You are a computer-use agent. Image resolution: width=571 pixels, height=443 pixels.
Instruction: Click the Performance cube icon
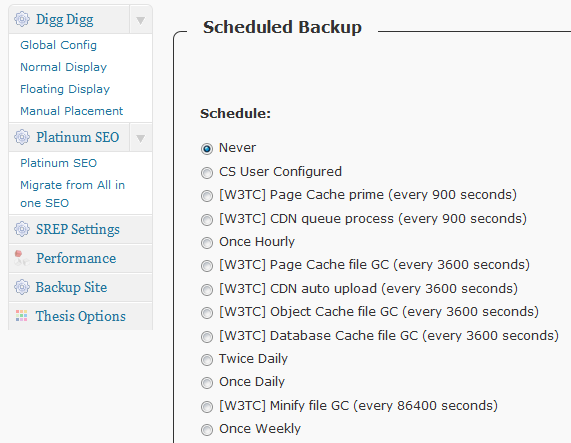pos(21,258)
